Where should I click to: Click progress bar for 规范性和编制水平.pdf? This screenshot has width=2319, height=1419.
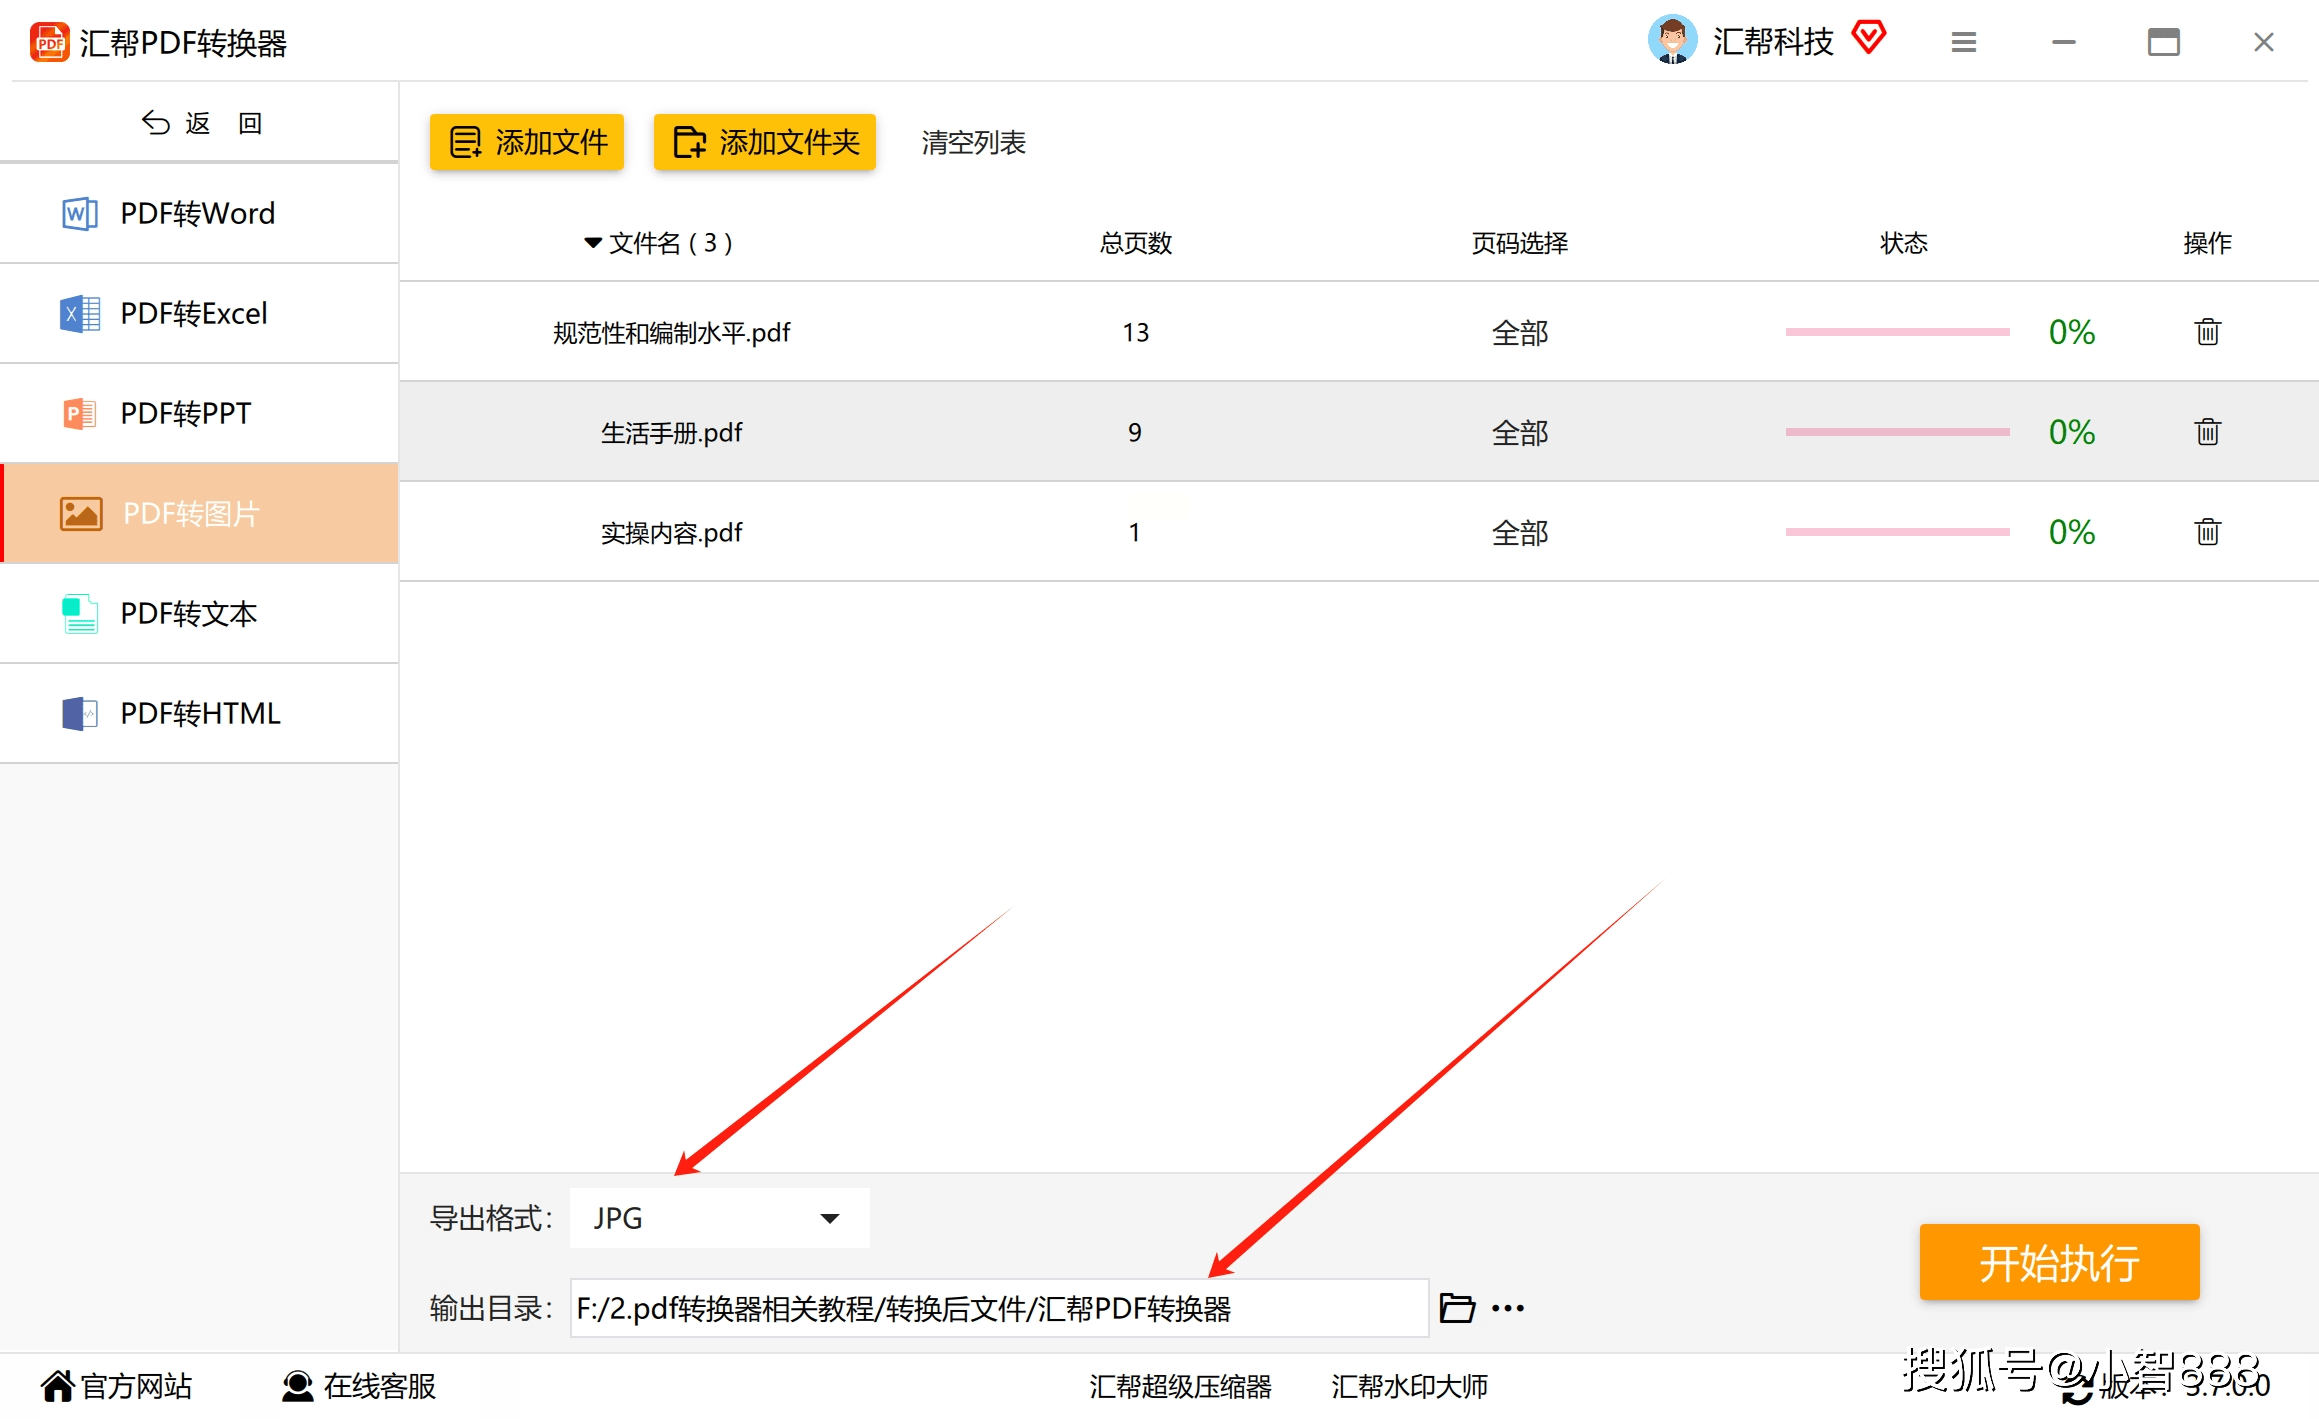coord(1897,332)
